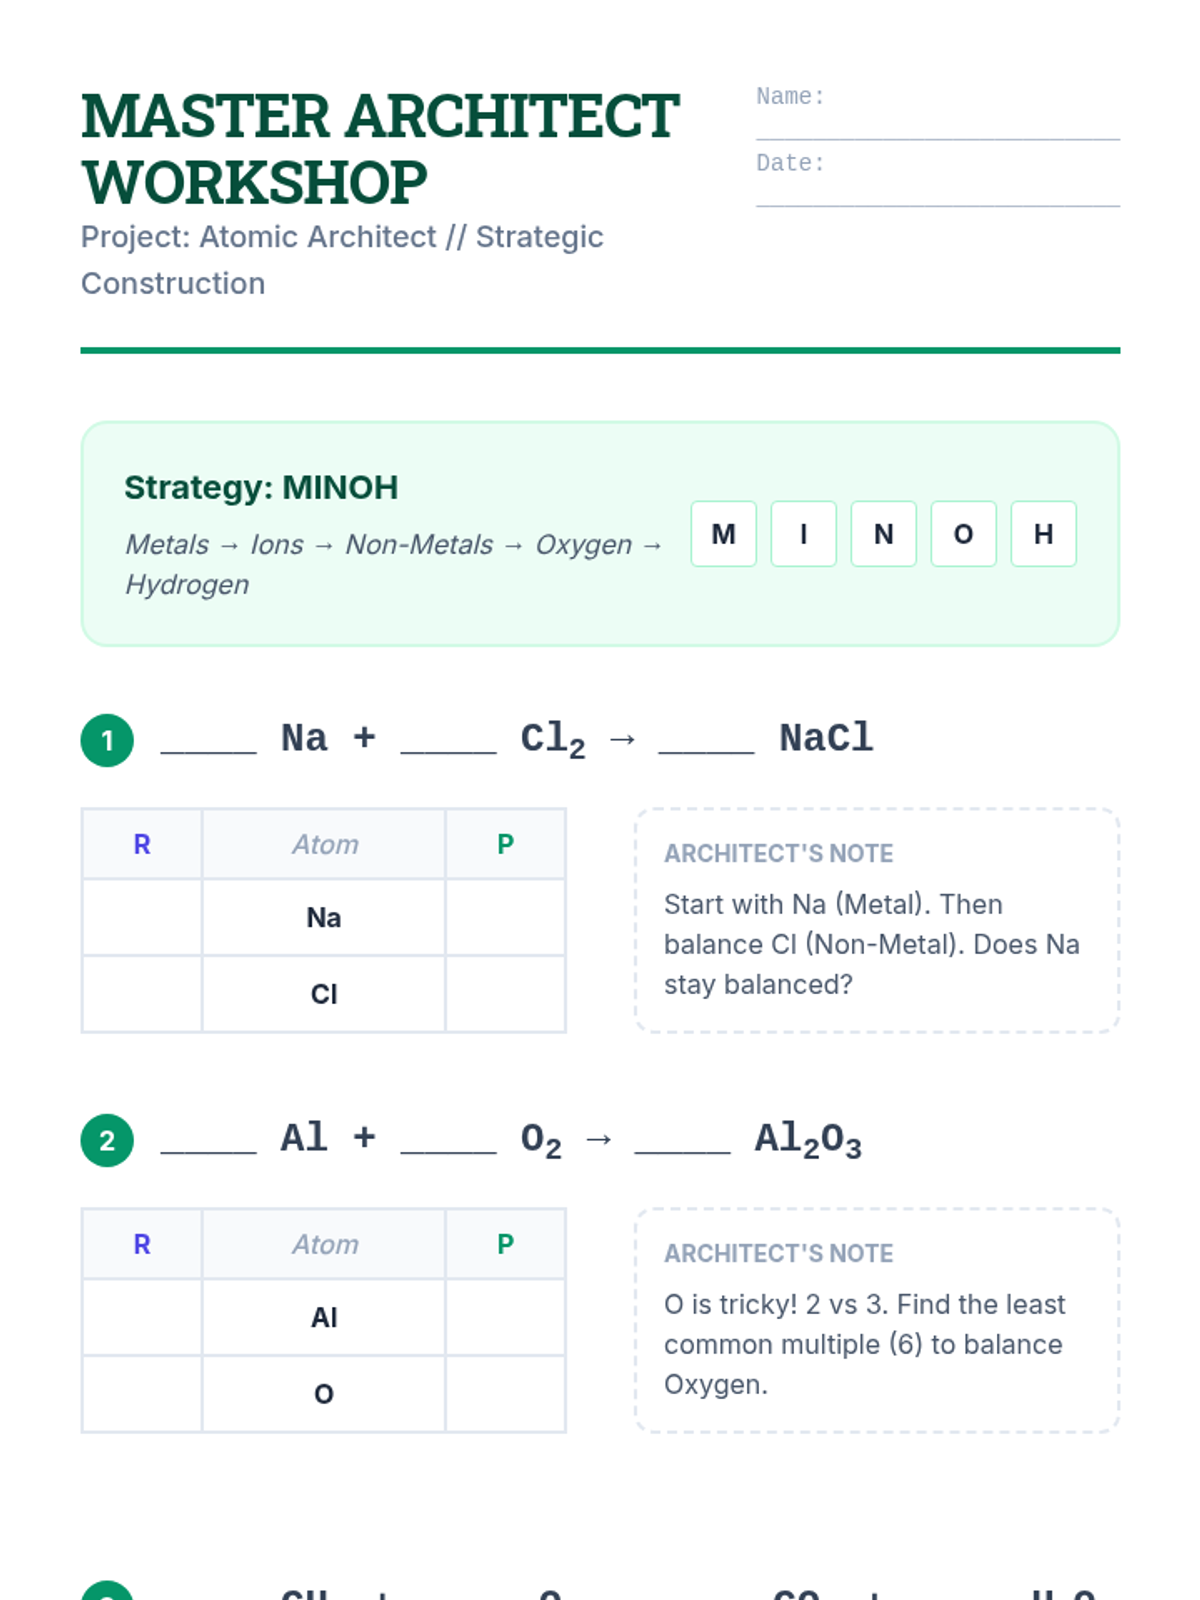This screenshot has width=1200, height=1600.
Task: Click the M strategy letter box
Action: click(723, 534)
